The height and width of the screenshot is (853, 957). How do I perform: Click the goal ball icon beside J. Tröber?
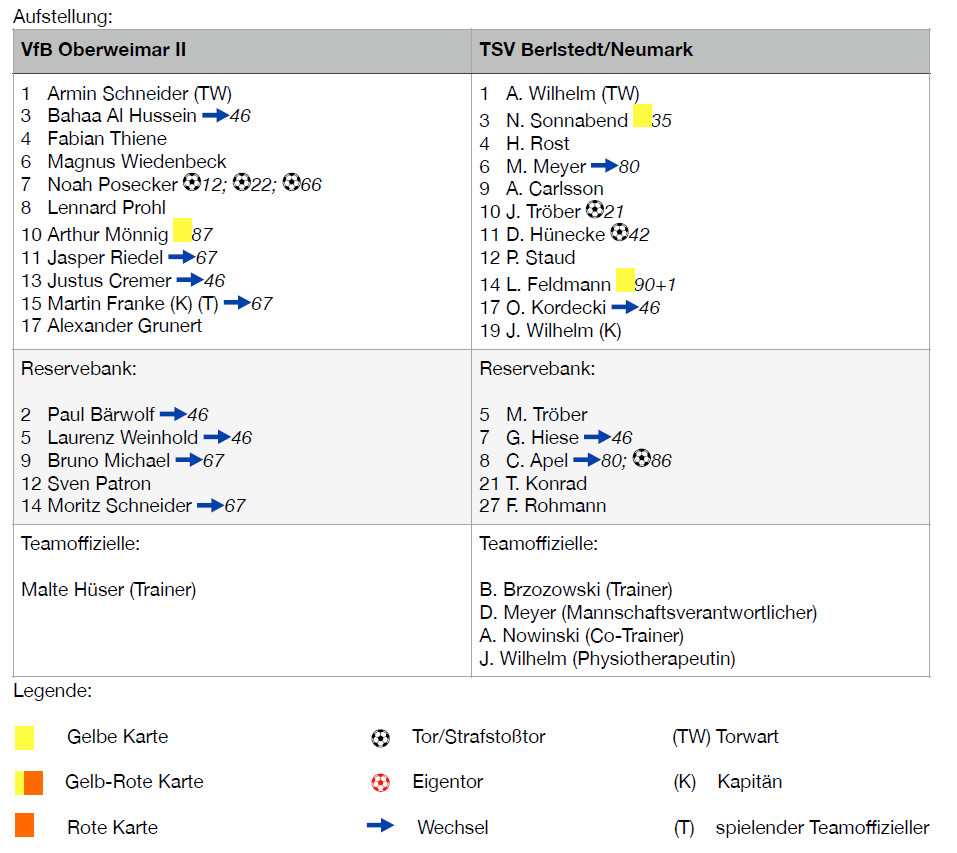(595, 210)
